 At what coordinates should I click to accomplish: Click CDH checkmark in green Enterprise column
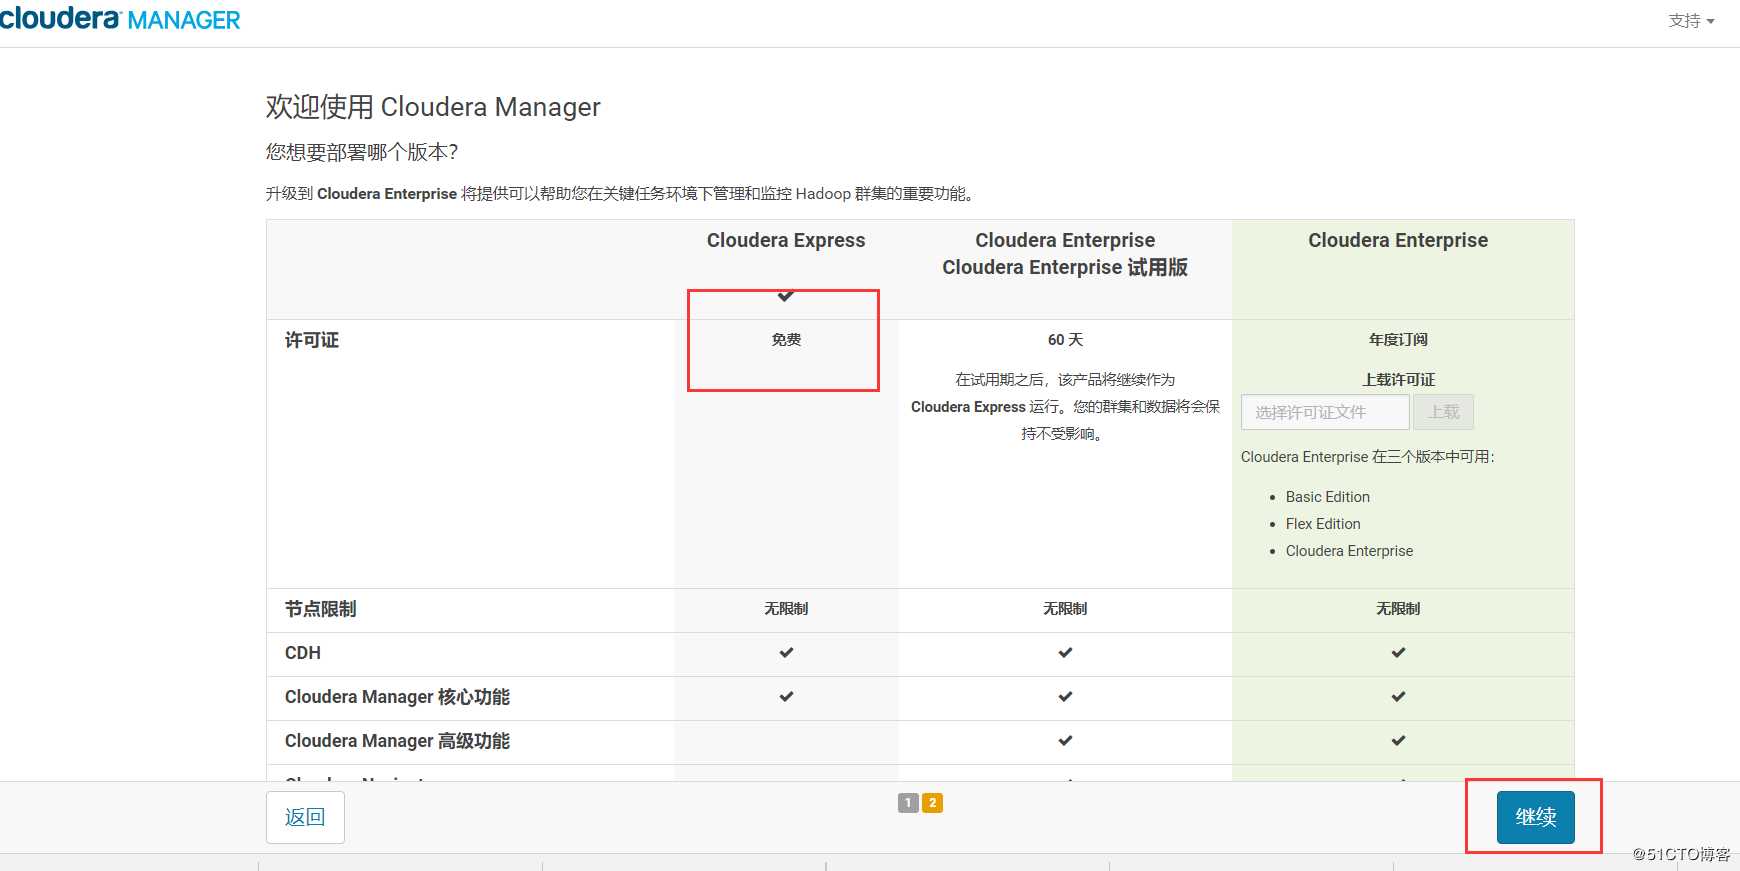point(1398,653)
